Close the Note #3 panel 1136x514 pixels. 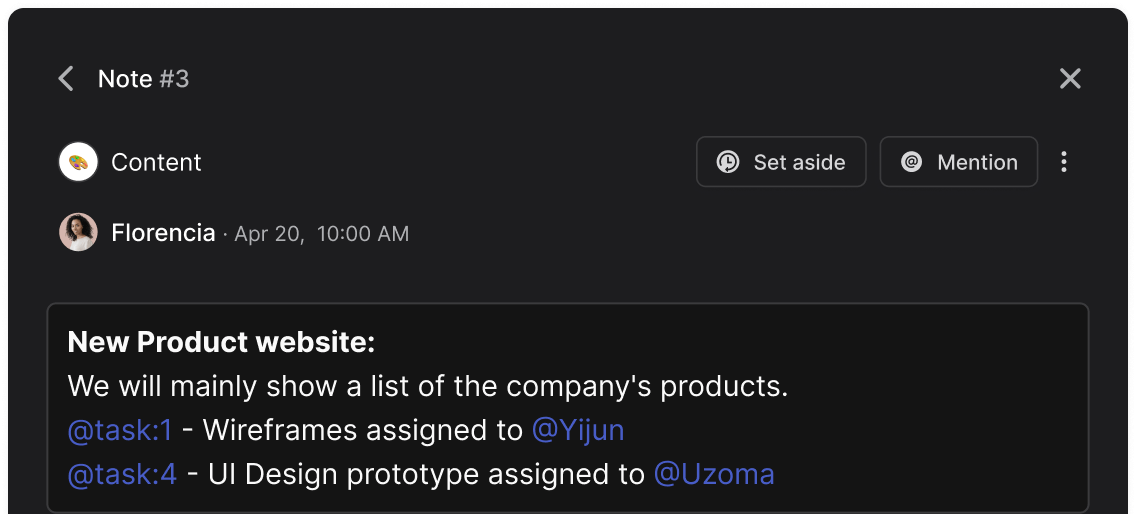[x=1070, y=79]
